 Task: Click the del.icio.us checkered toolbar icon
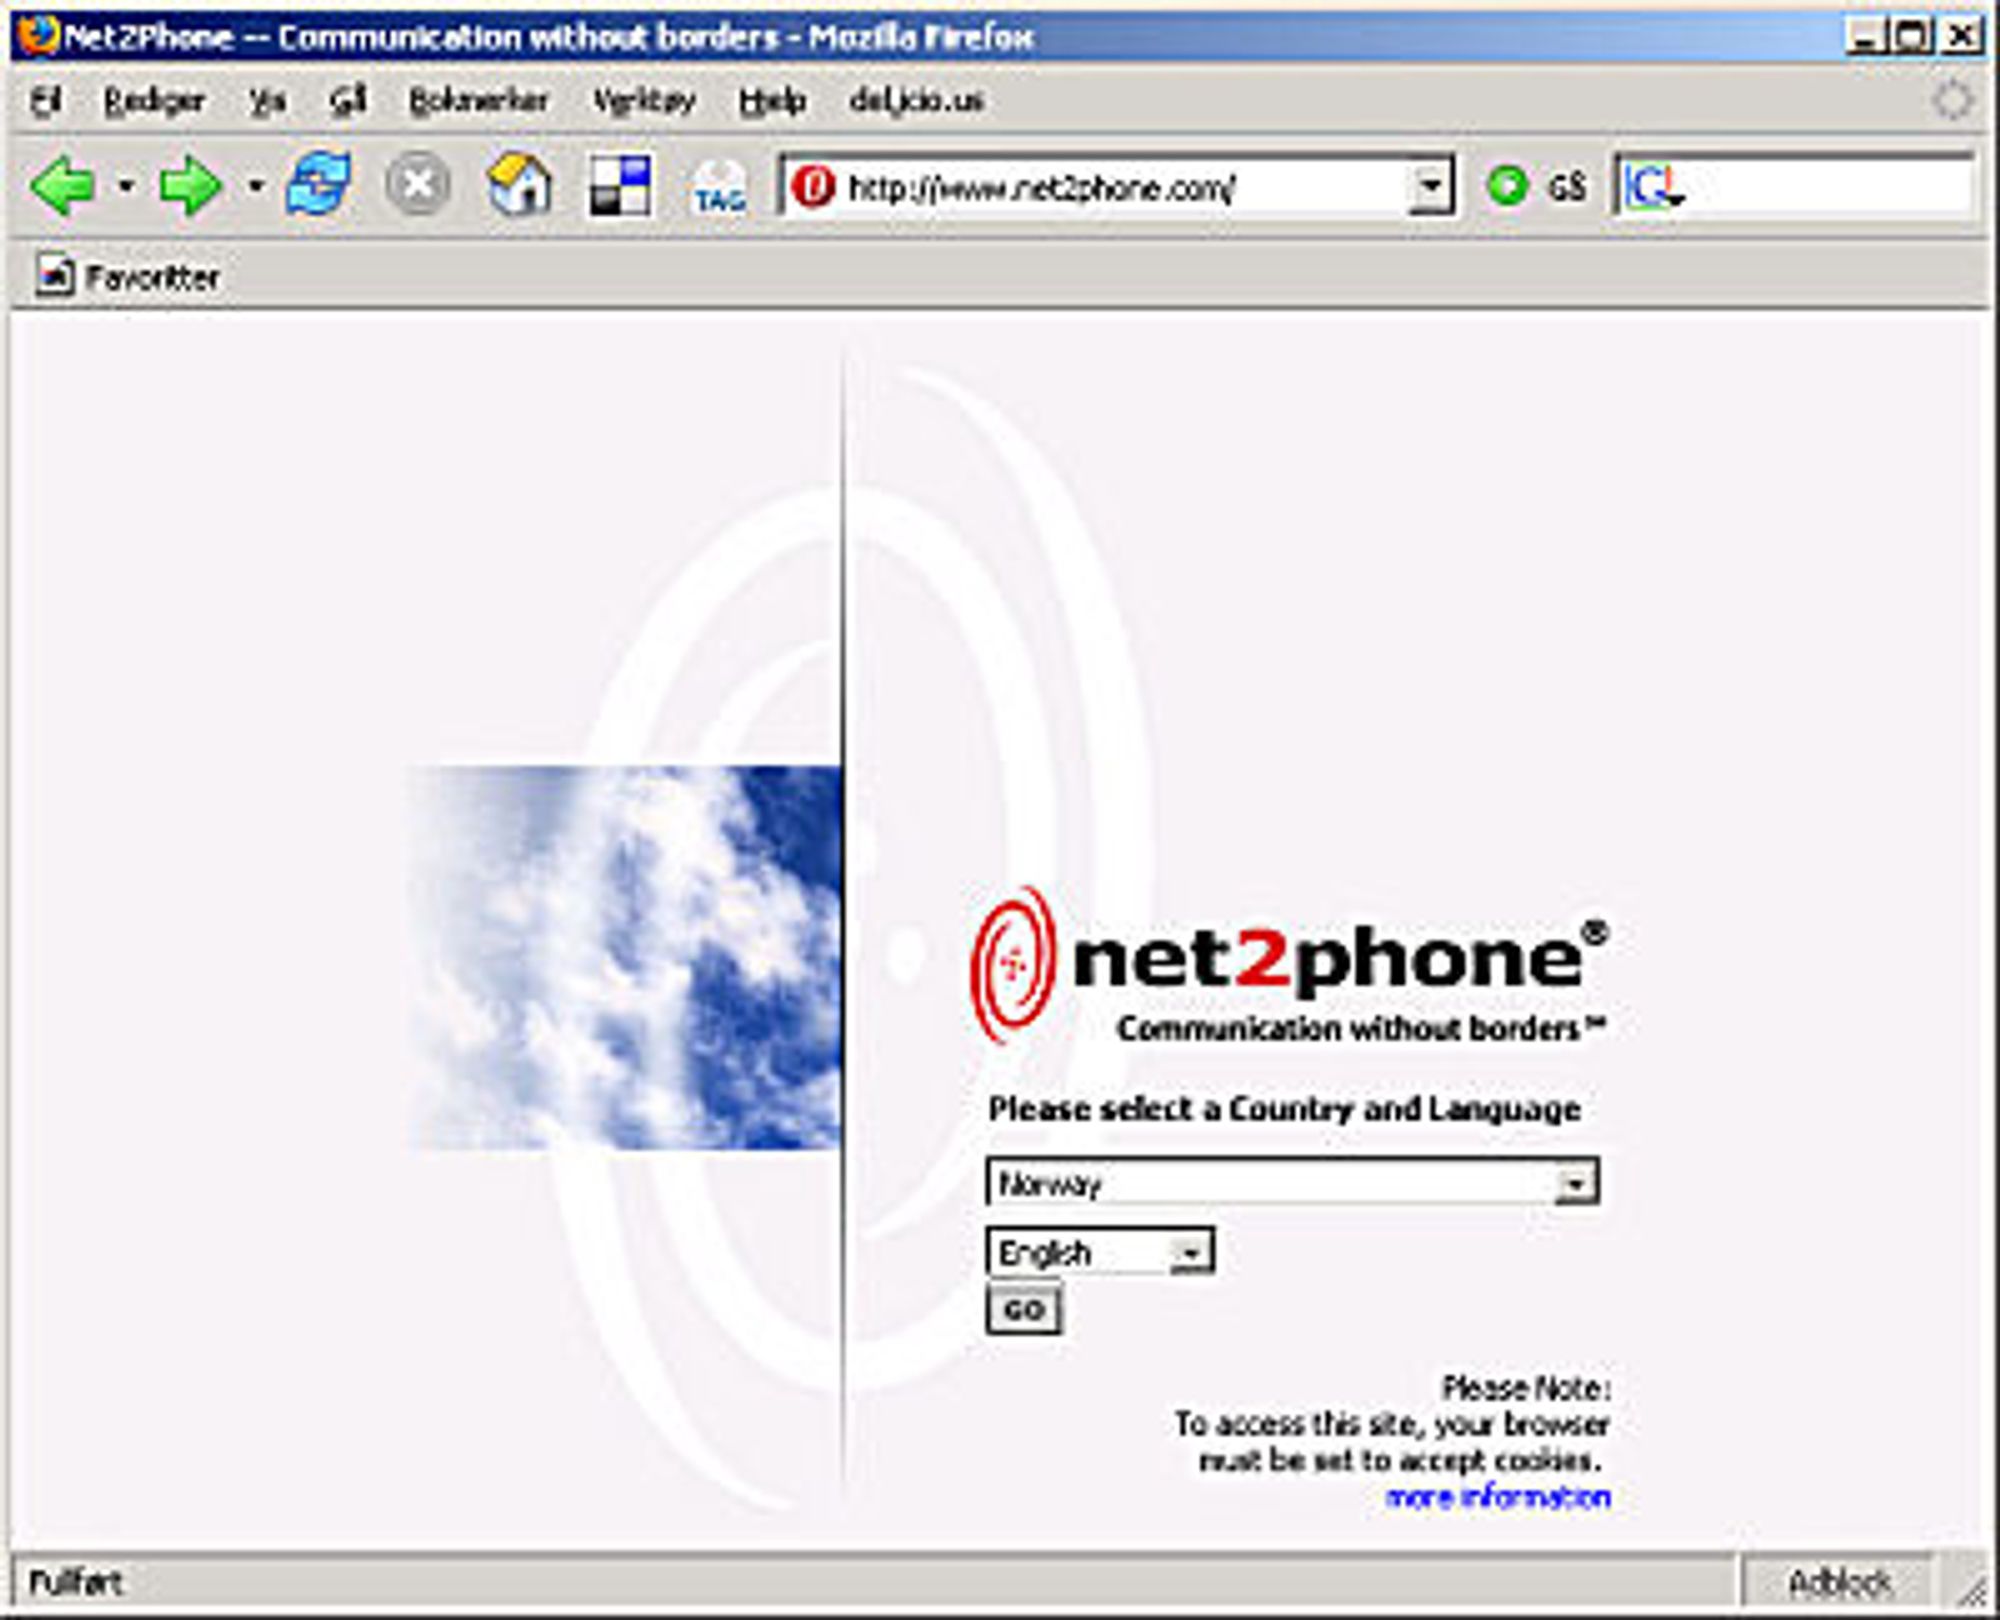(620, 186)
